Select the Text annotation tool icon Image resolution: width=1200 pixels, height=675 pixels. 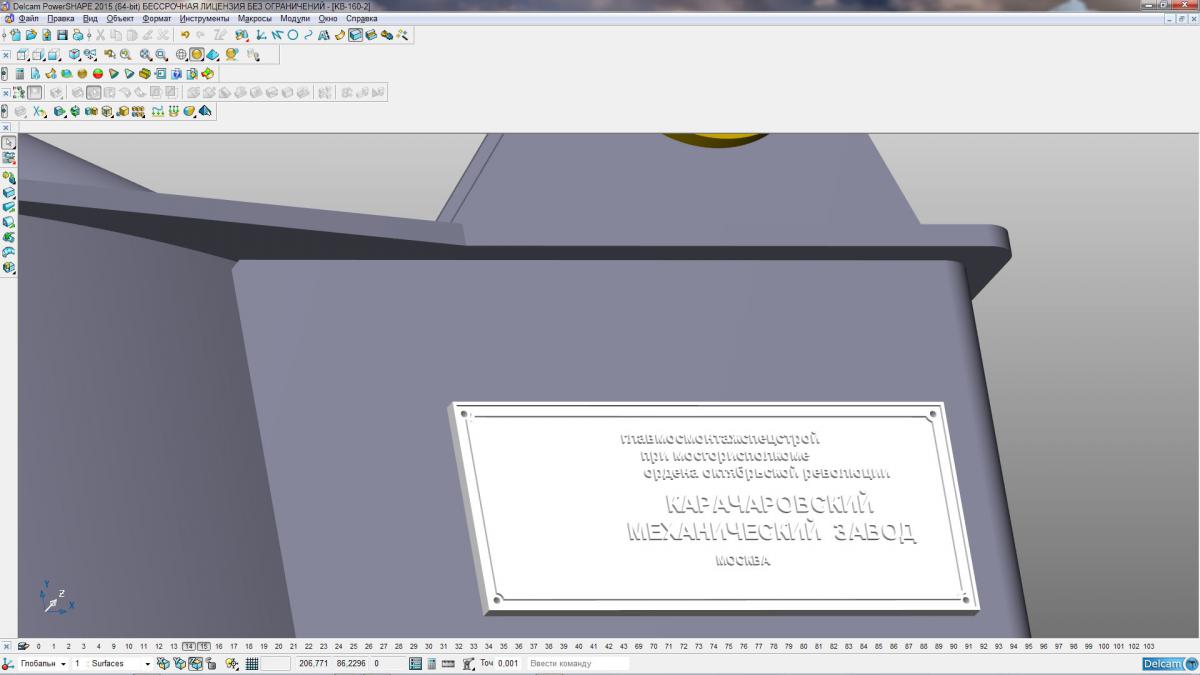[324, 35]
